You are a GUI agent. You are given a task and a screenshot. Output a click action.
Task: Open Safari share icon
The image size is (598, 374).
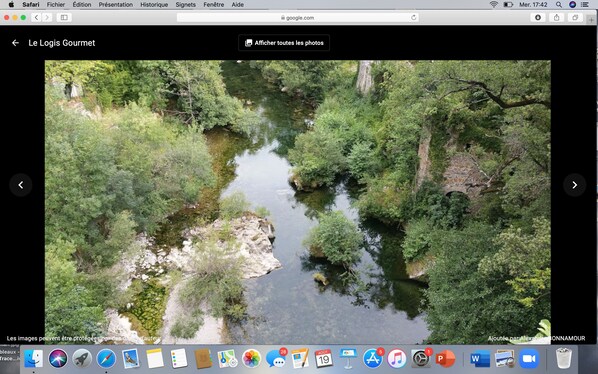pyautogui.click(x=556, y=18)
